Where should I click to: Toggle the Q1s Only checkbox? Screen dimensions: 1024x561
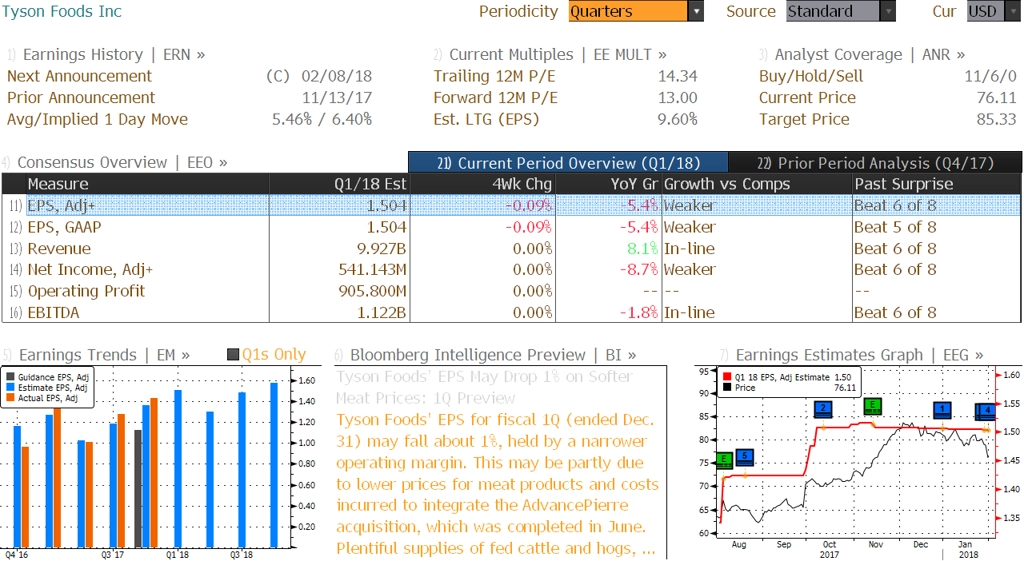[x=233, y=355]
